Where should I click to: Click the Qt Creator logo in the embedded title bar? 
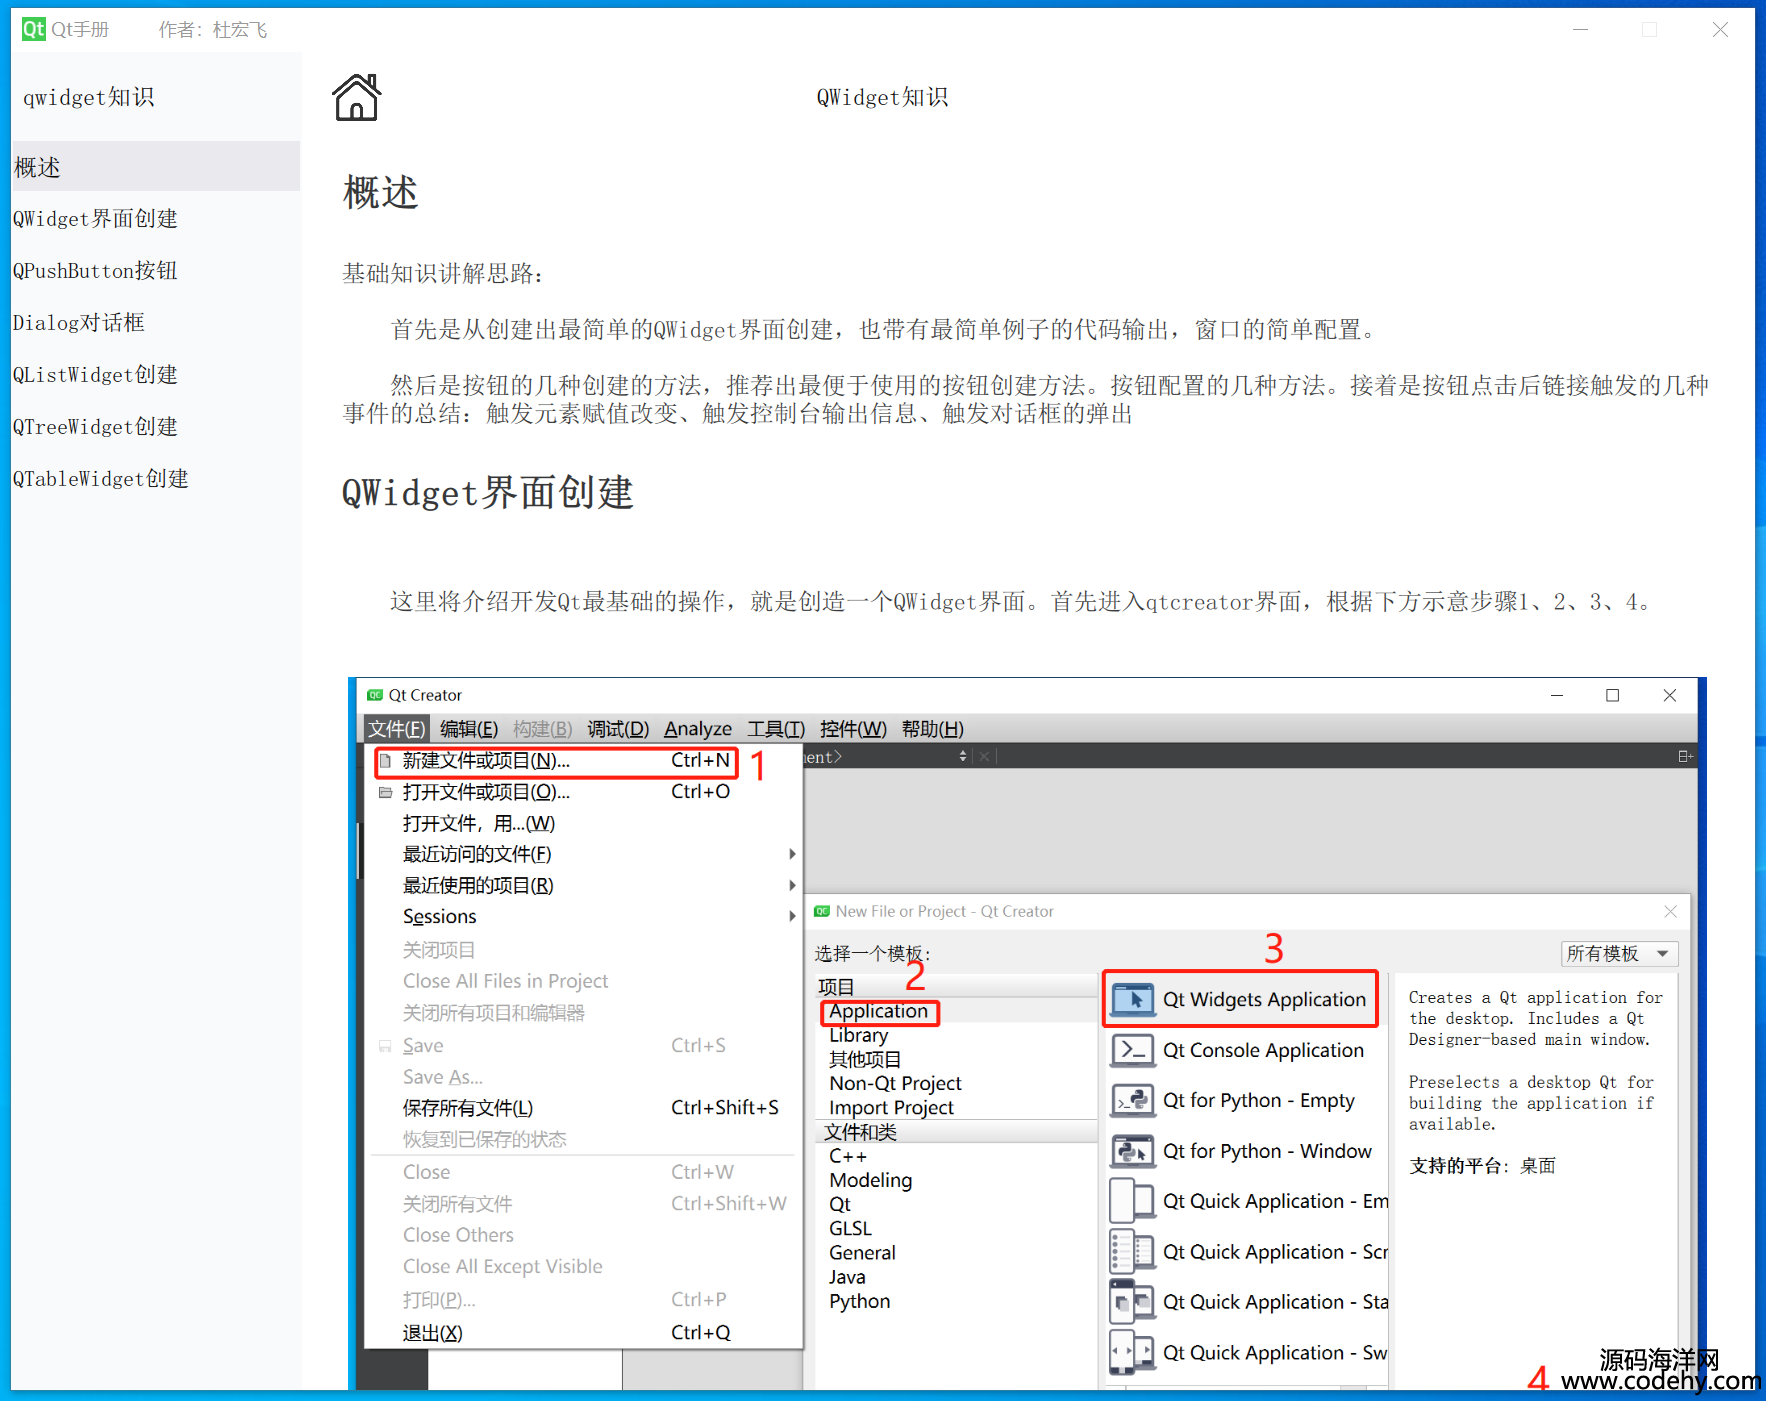coord(376,695)
